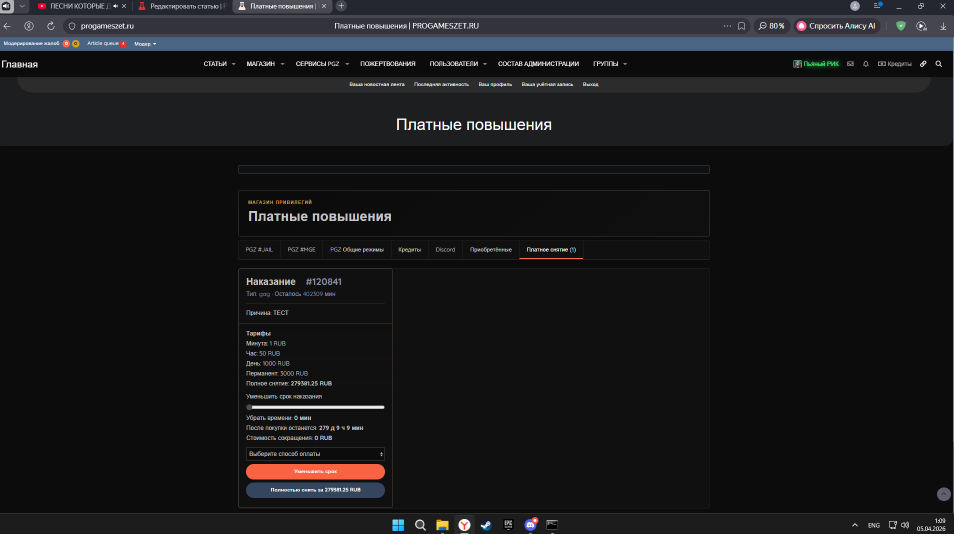
Task: Open the payment method dropdown
Action: 315,453
